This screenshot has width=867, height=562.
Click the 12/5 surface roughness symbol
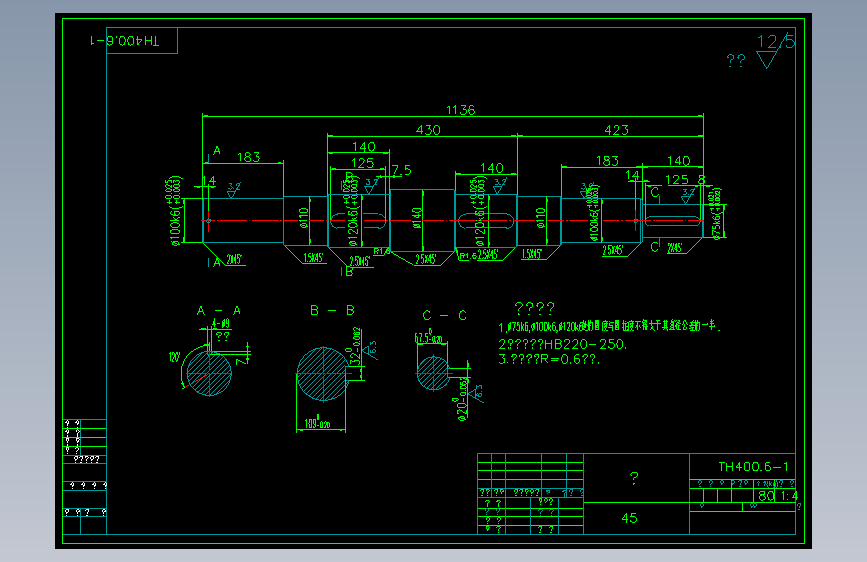(775, 50)
